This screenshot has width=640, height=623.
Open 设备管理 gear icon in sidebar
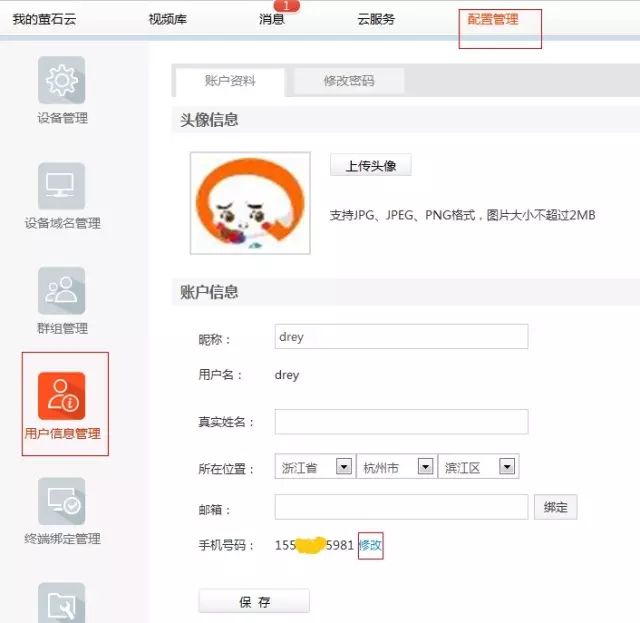(61, 81)
